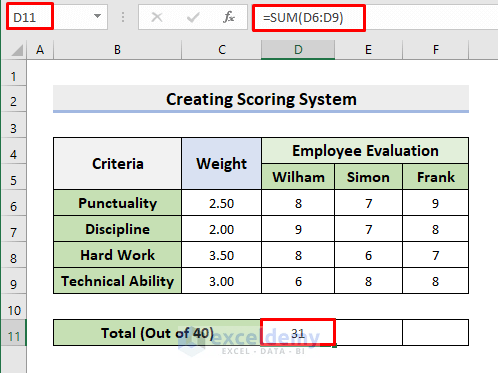Select the Discipline weight cell 2.00
The width and height of the screenshot is (498, 373).
(221, 229)
